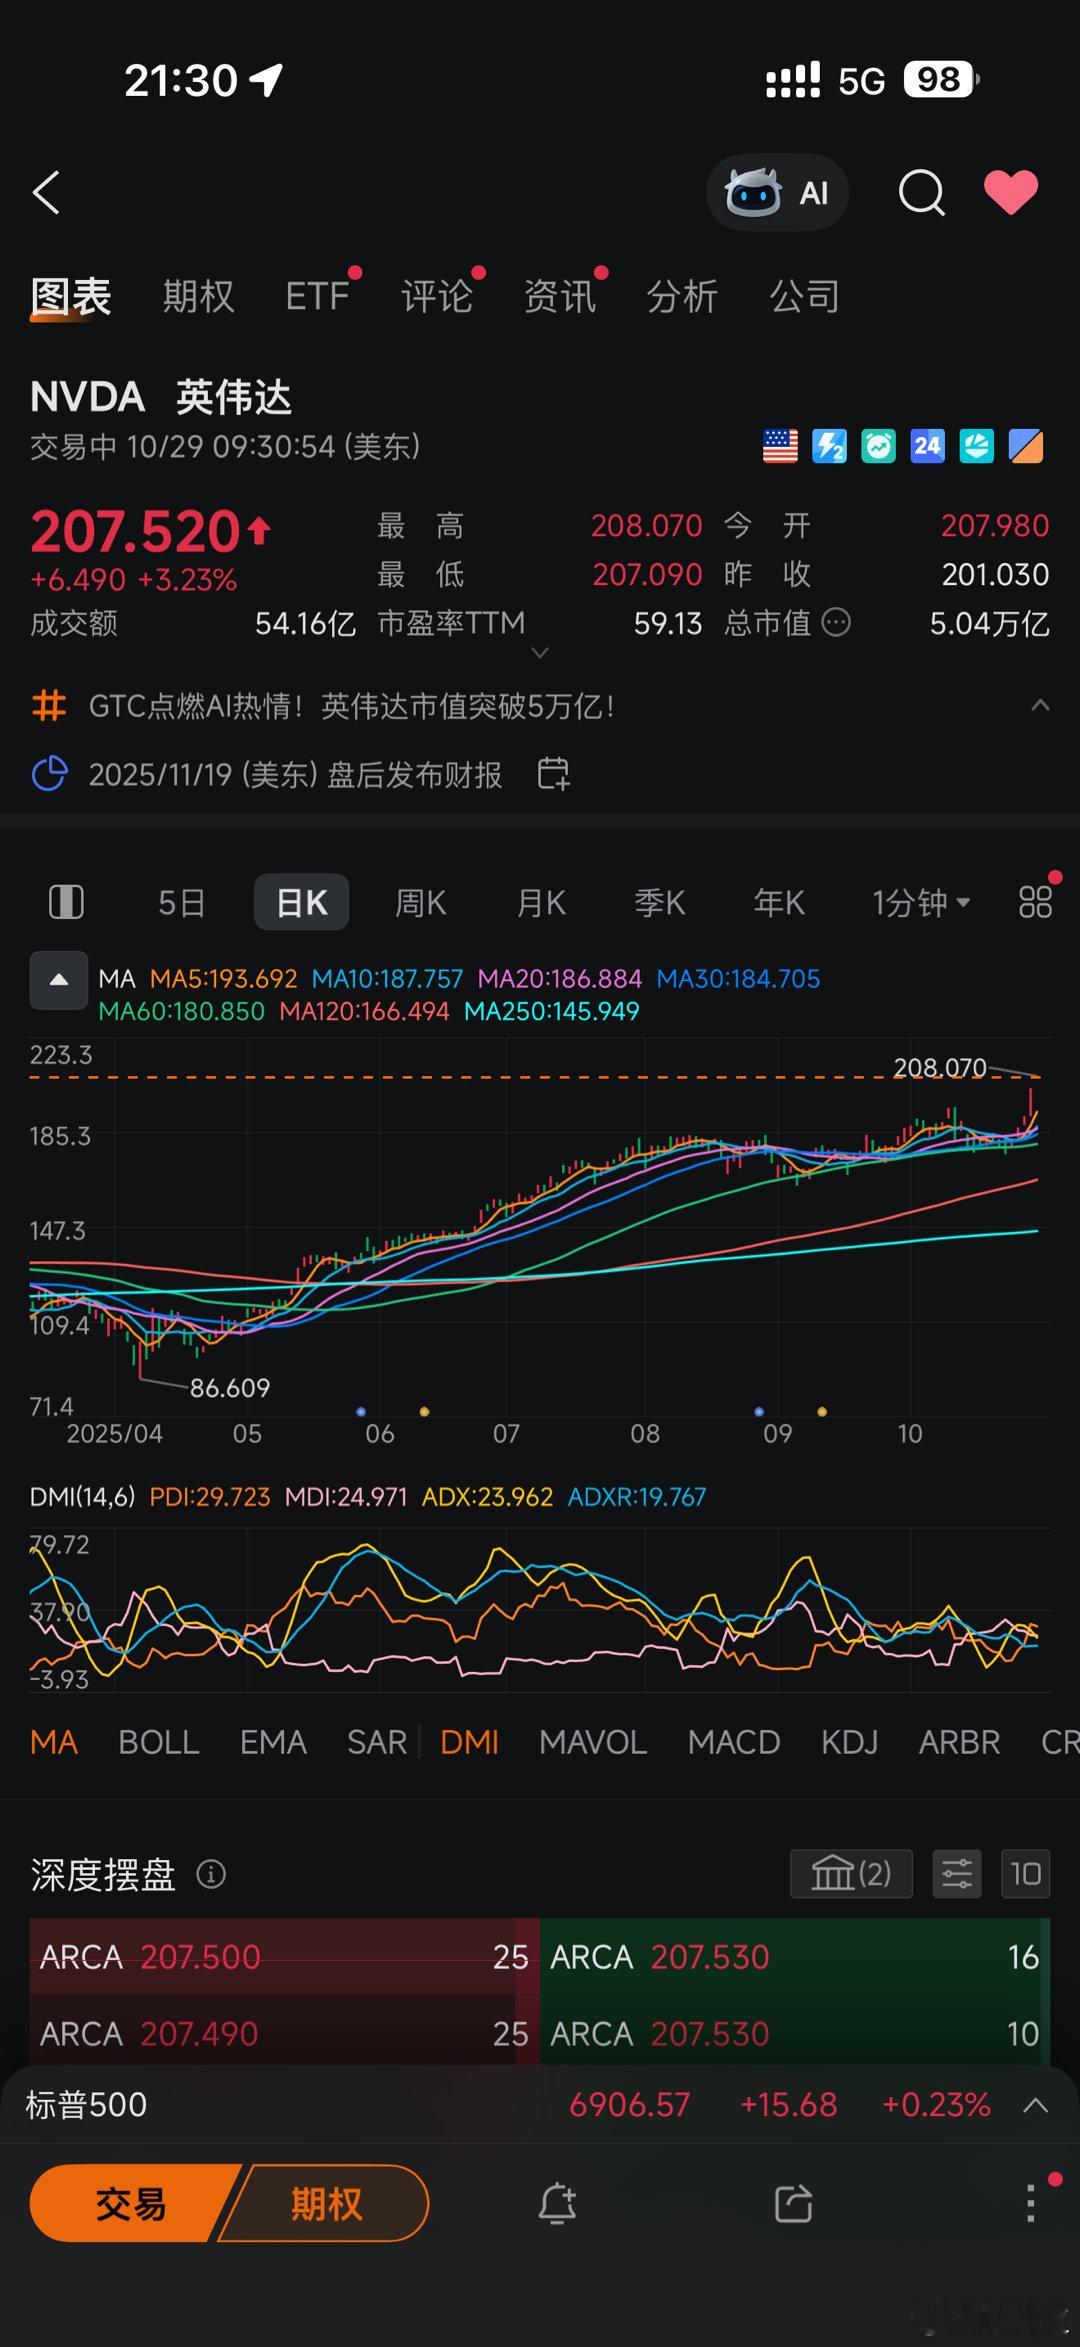Tap yellow event dot near 09
The image size is (1080, 2347).
tap(822, 1412)
